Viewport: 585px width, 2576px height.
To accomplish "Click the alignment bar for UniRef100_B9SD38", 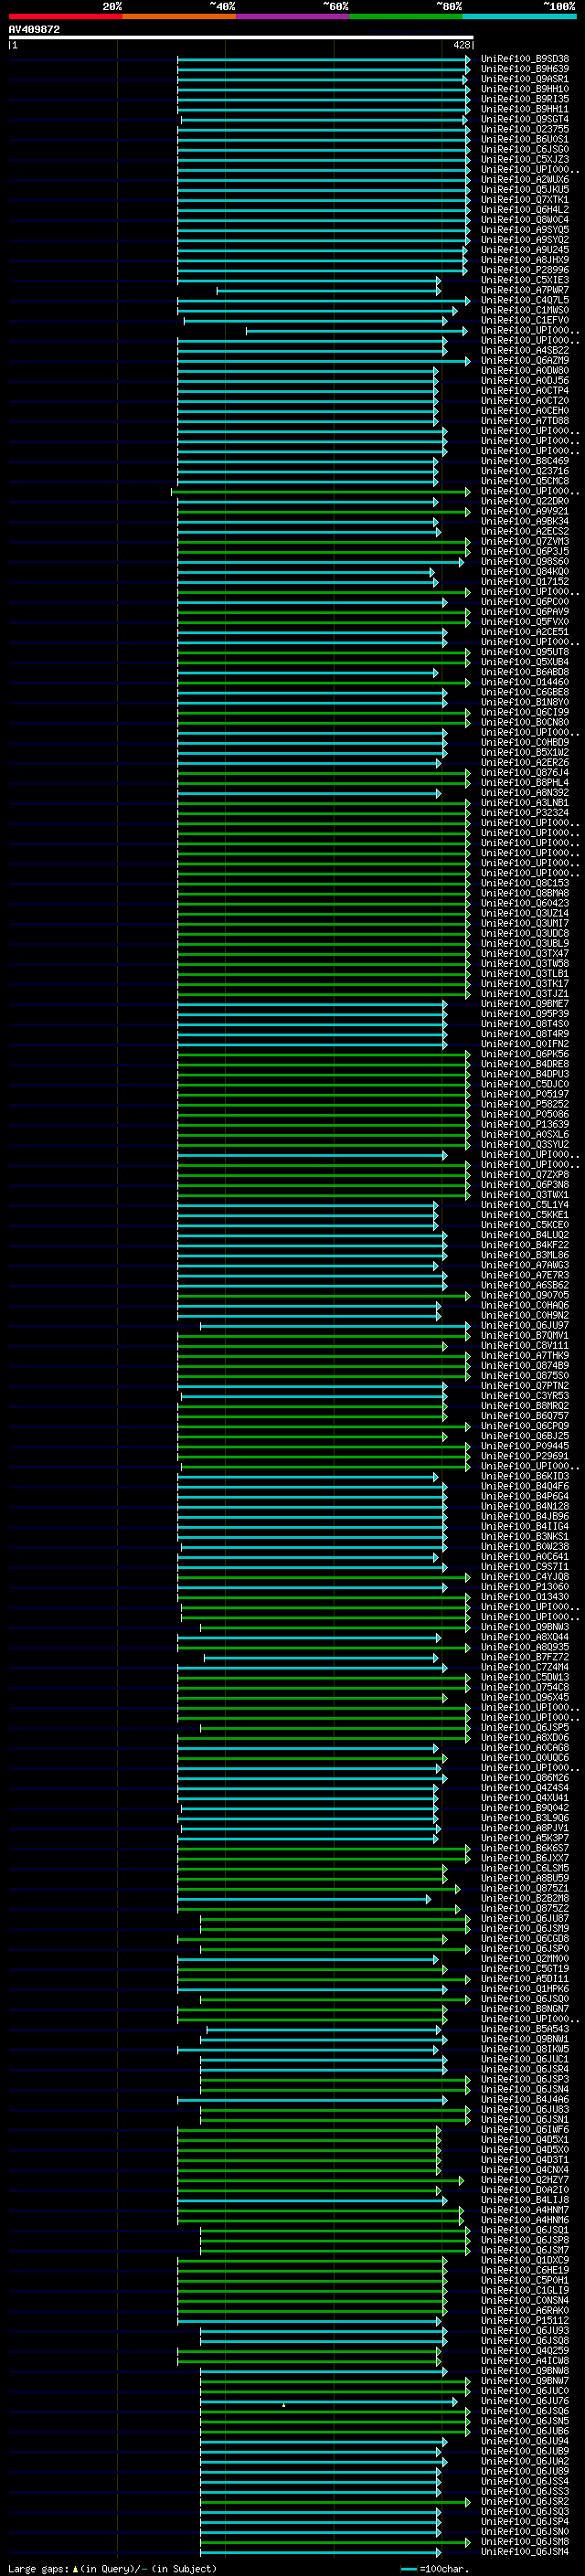I will (323, 59).
